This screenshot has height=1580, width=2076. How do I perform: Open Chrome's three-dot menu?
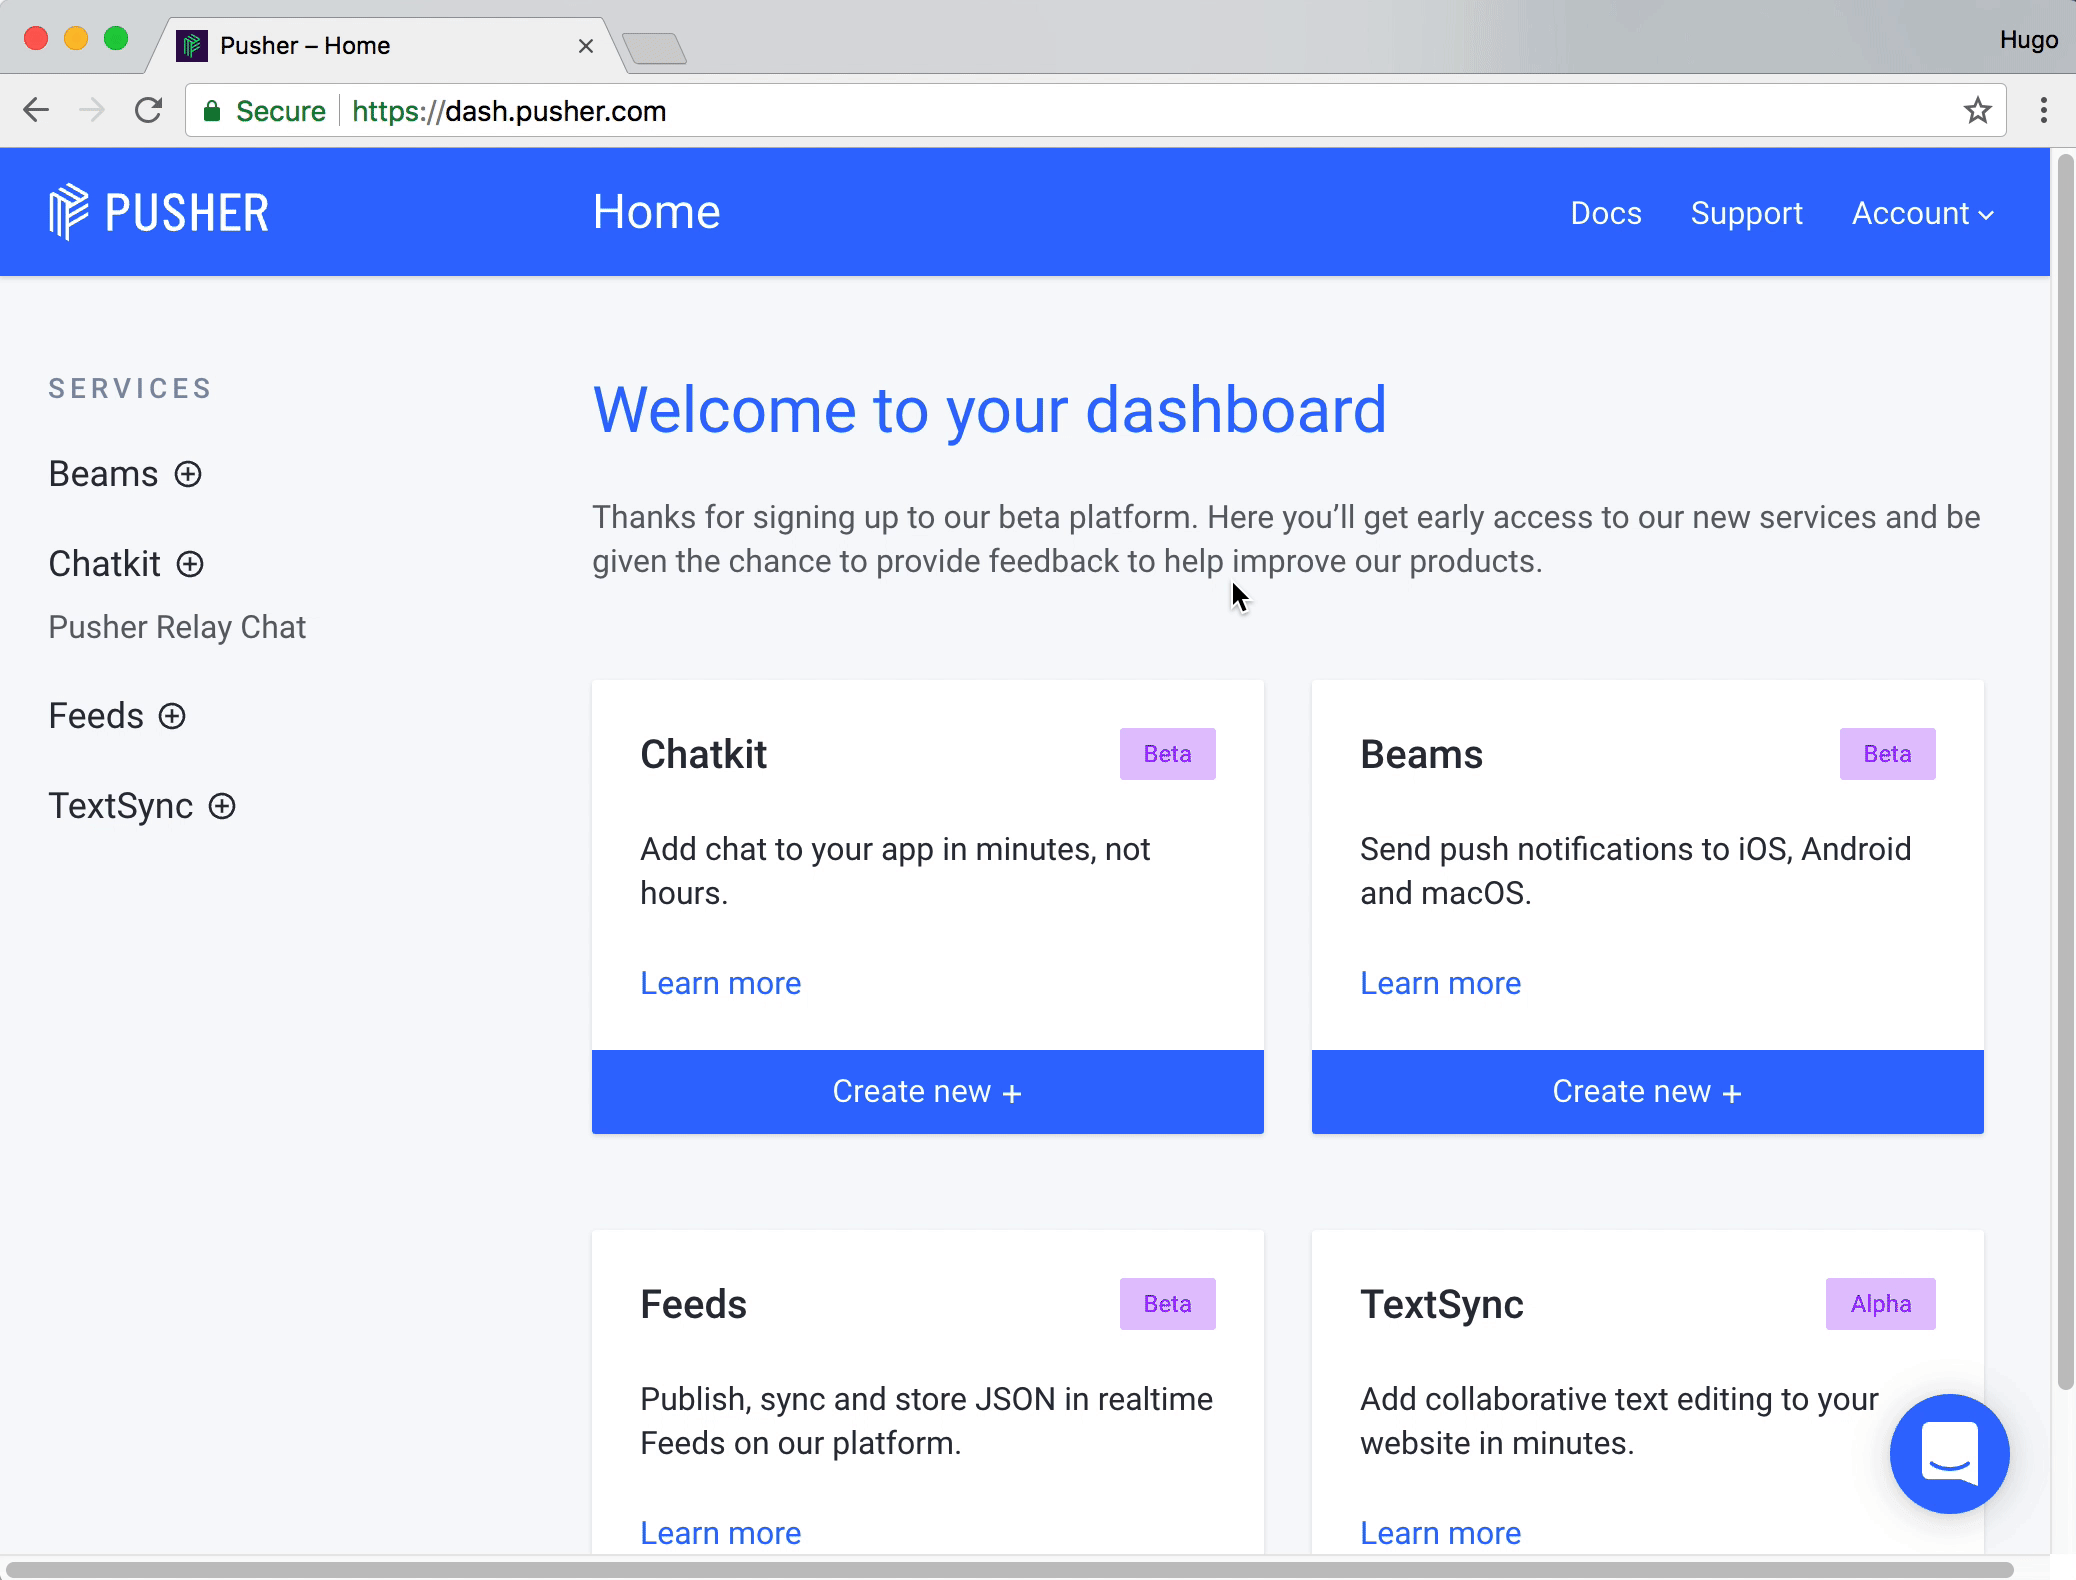pos(2043,111)
